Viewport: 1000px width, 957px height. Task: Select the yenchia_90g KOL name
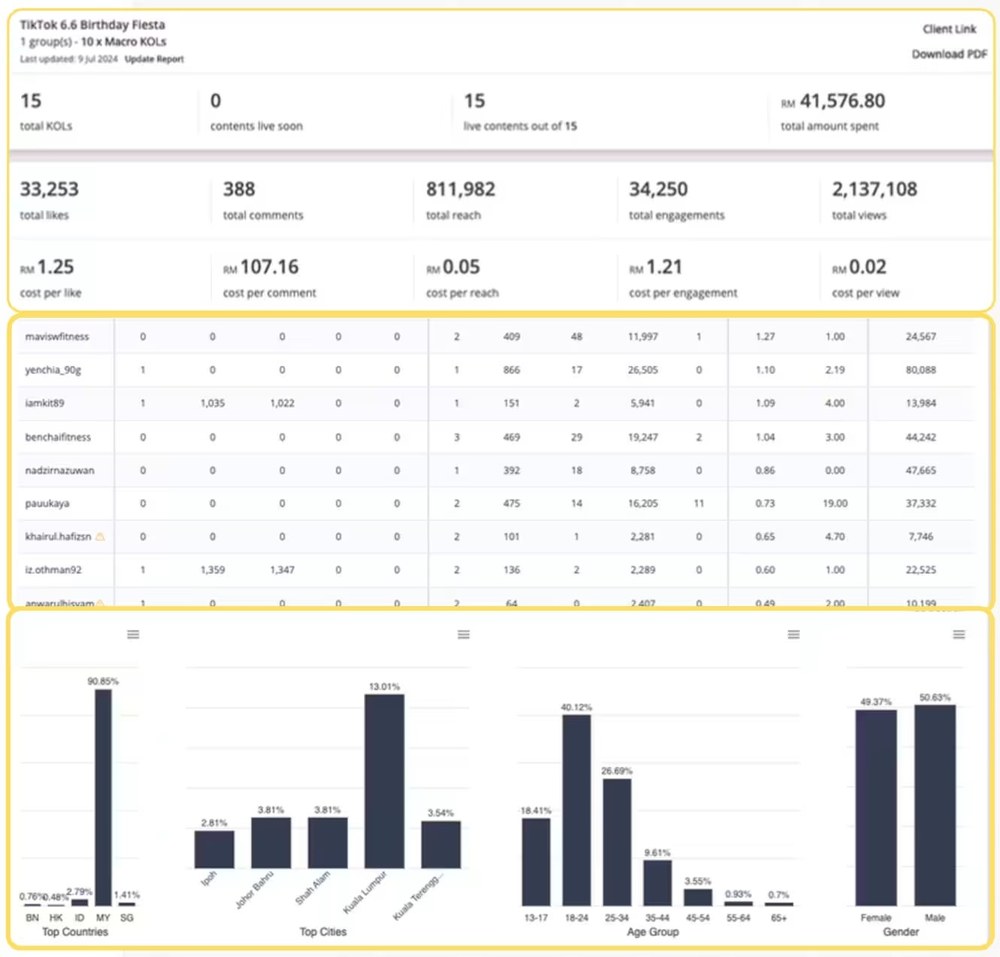click(x=53, y=370)
